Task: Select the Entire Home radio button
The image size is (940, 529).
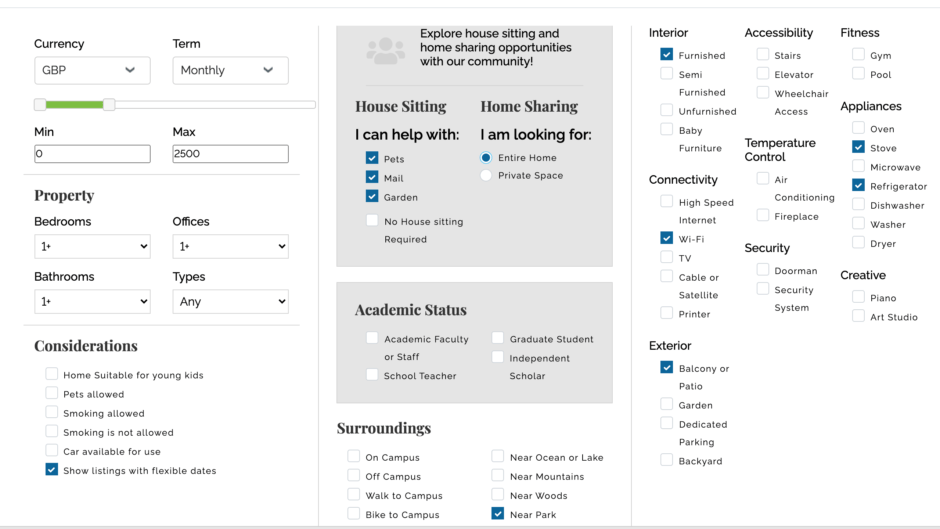Action: point(486,158)
